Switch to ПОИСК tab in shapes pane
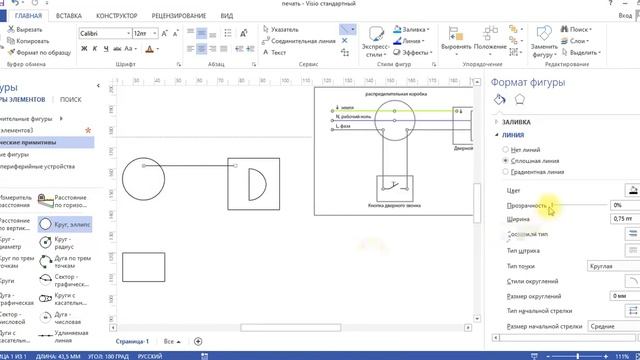640x360 pixels. [71, 100]
